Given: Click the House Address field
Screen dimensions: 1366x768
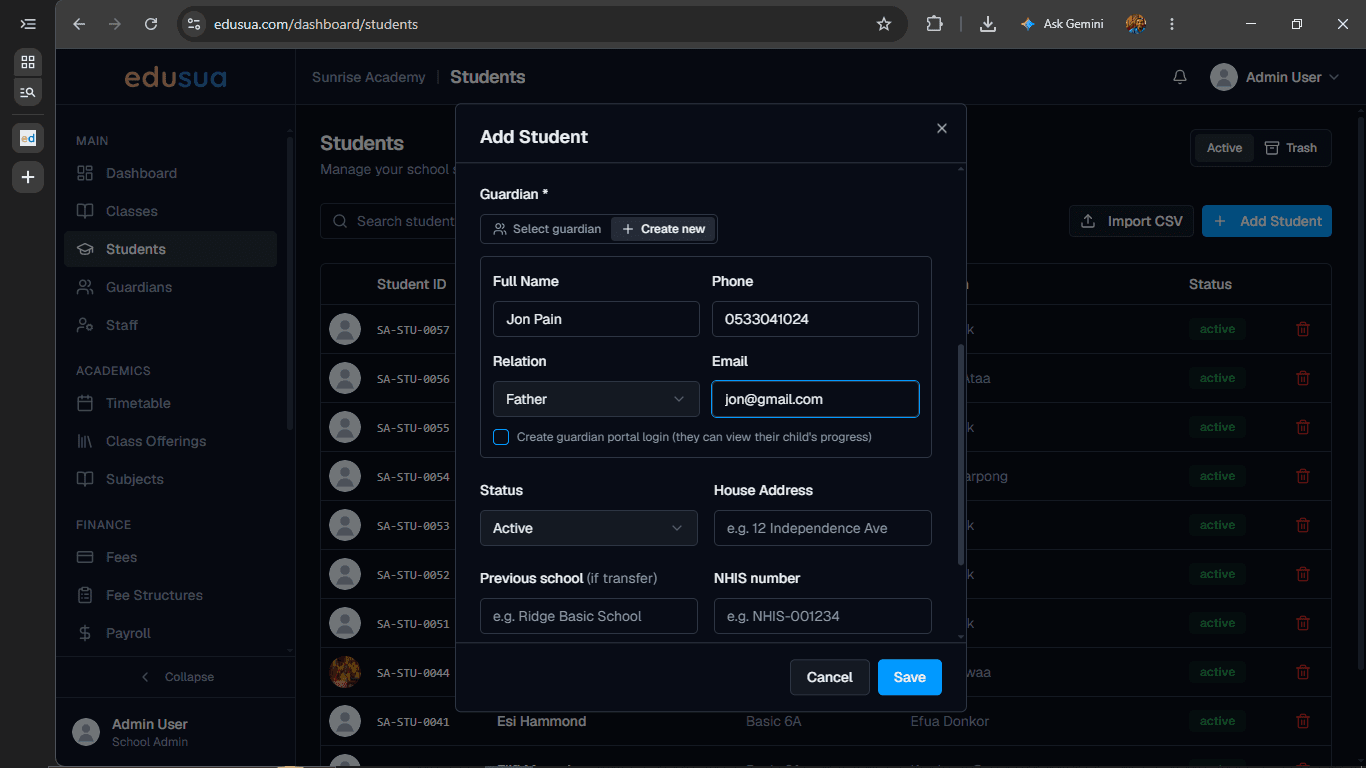Looking at the screenshot, I should point(823,528).
